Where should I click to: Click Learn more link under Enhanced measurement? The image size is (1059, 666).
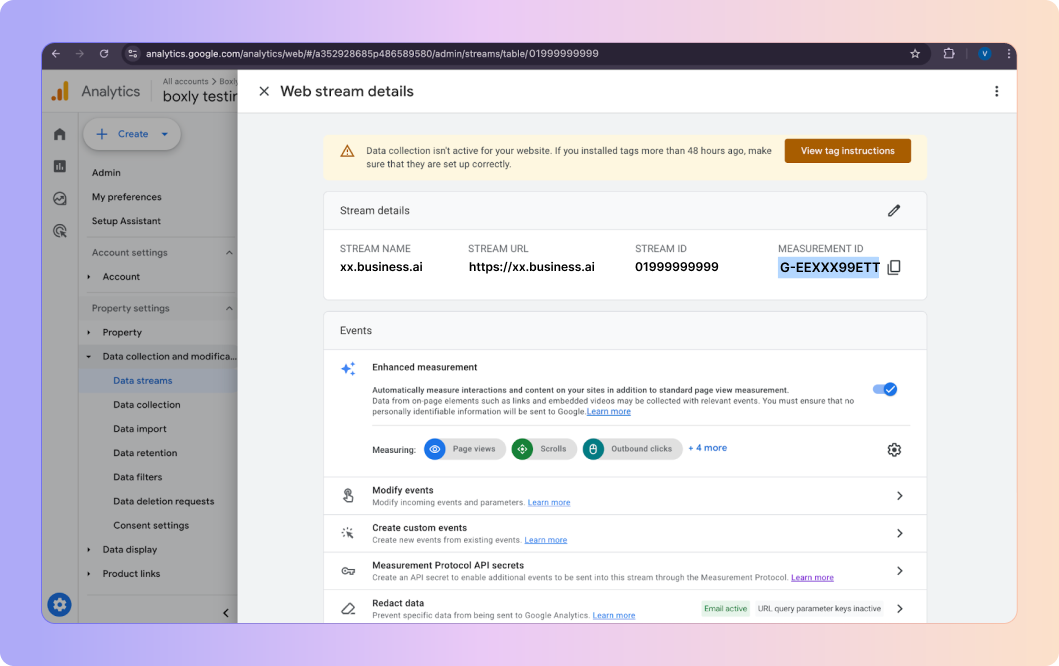click(609, 411)
